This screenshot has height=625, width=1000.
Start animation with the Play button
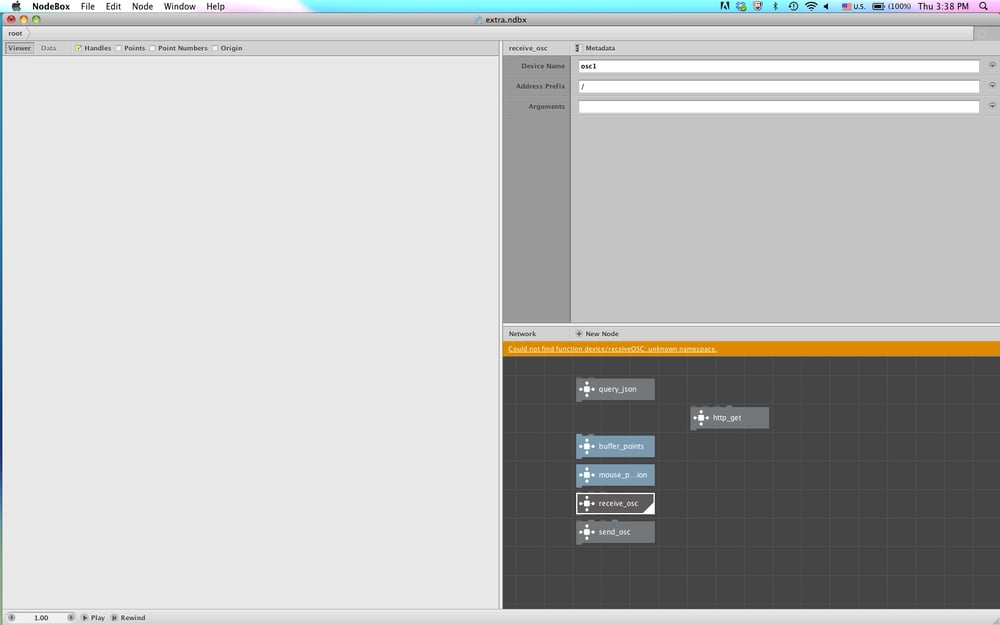pos(93,617)
